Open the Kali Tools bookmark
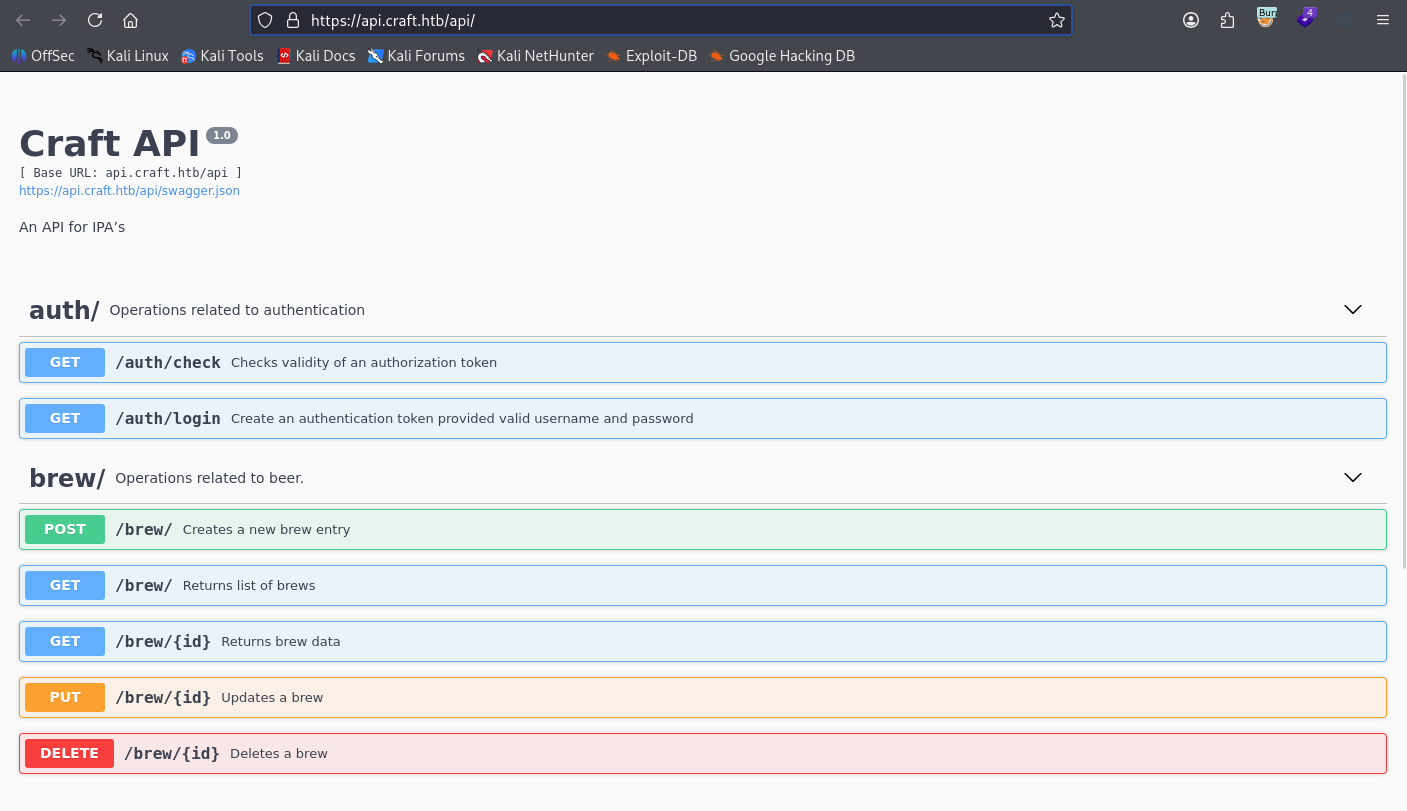1407x811 pixels. 222,56
